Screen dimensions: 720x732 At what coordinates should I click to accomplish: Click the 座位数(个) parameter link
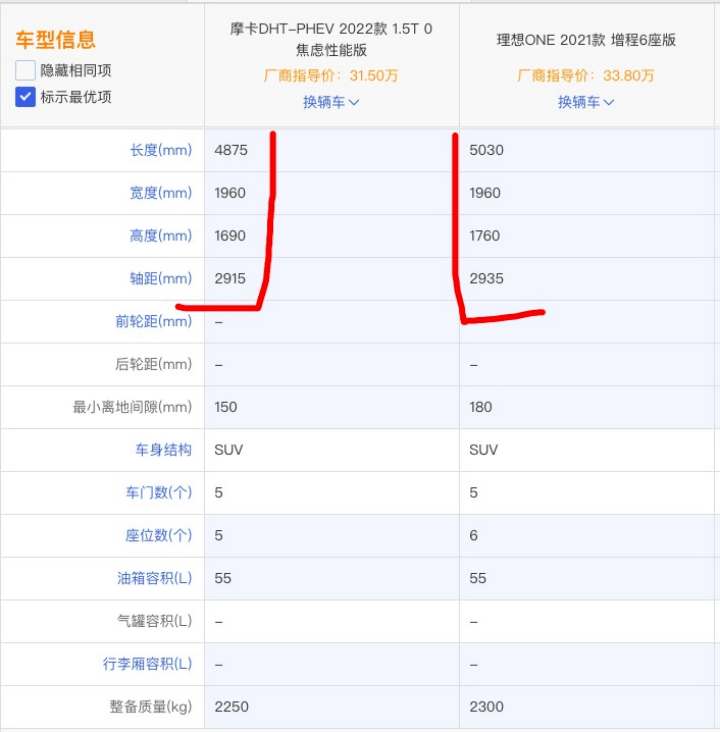(159, 535)
